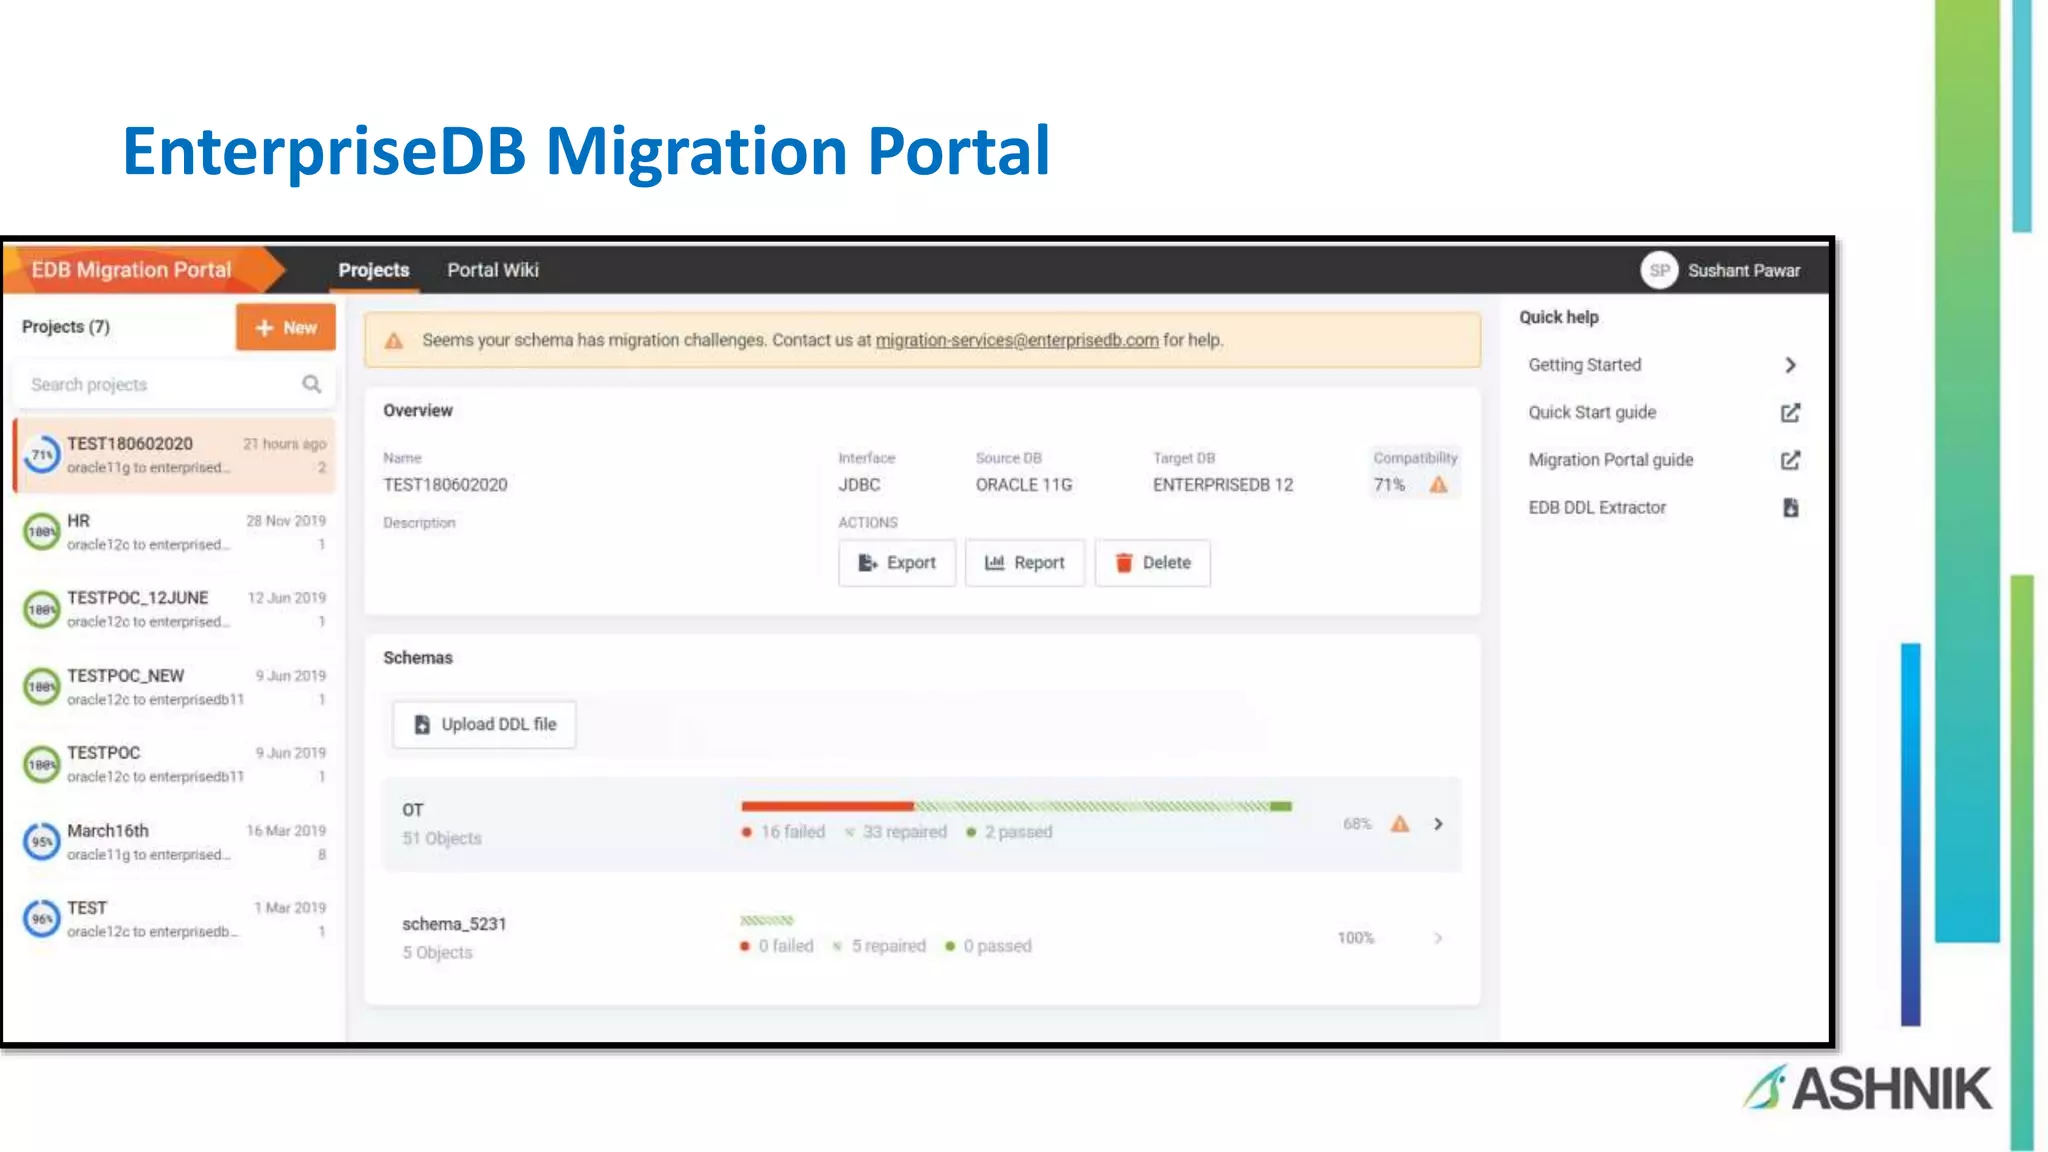Open Migration Portal guide external link icon
Viewport: 2048px width, 1152px height.
1790,460
